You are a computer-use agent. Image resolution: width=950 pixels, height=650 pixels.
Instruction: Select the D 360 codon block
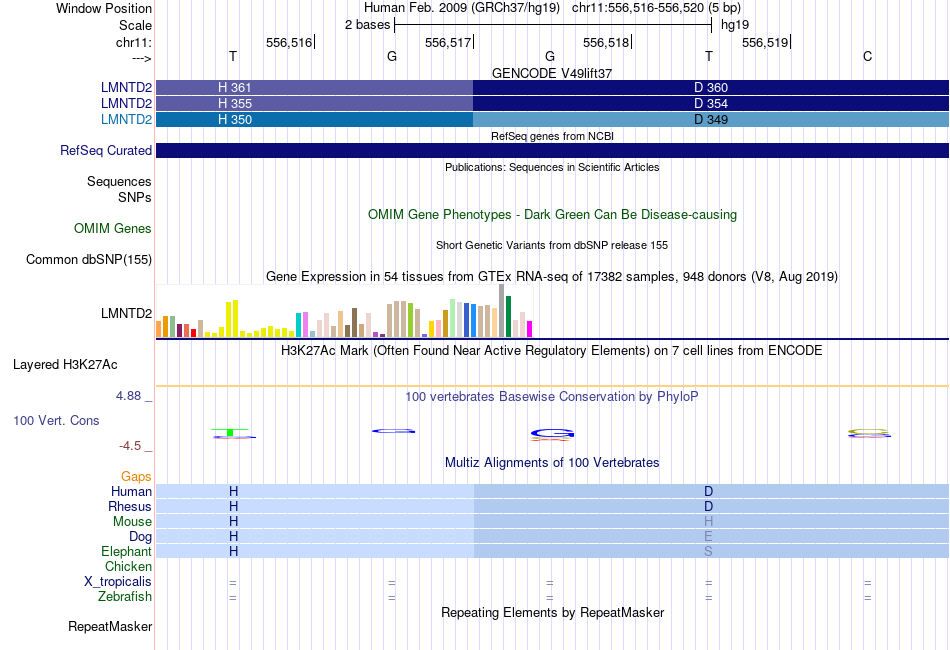coord(711,87)
